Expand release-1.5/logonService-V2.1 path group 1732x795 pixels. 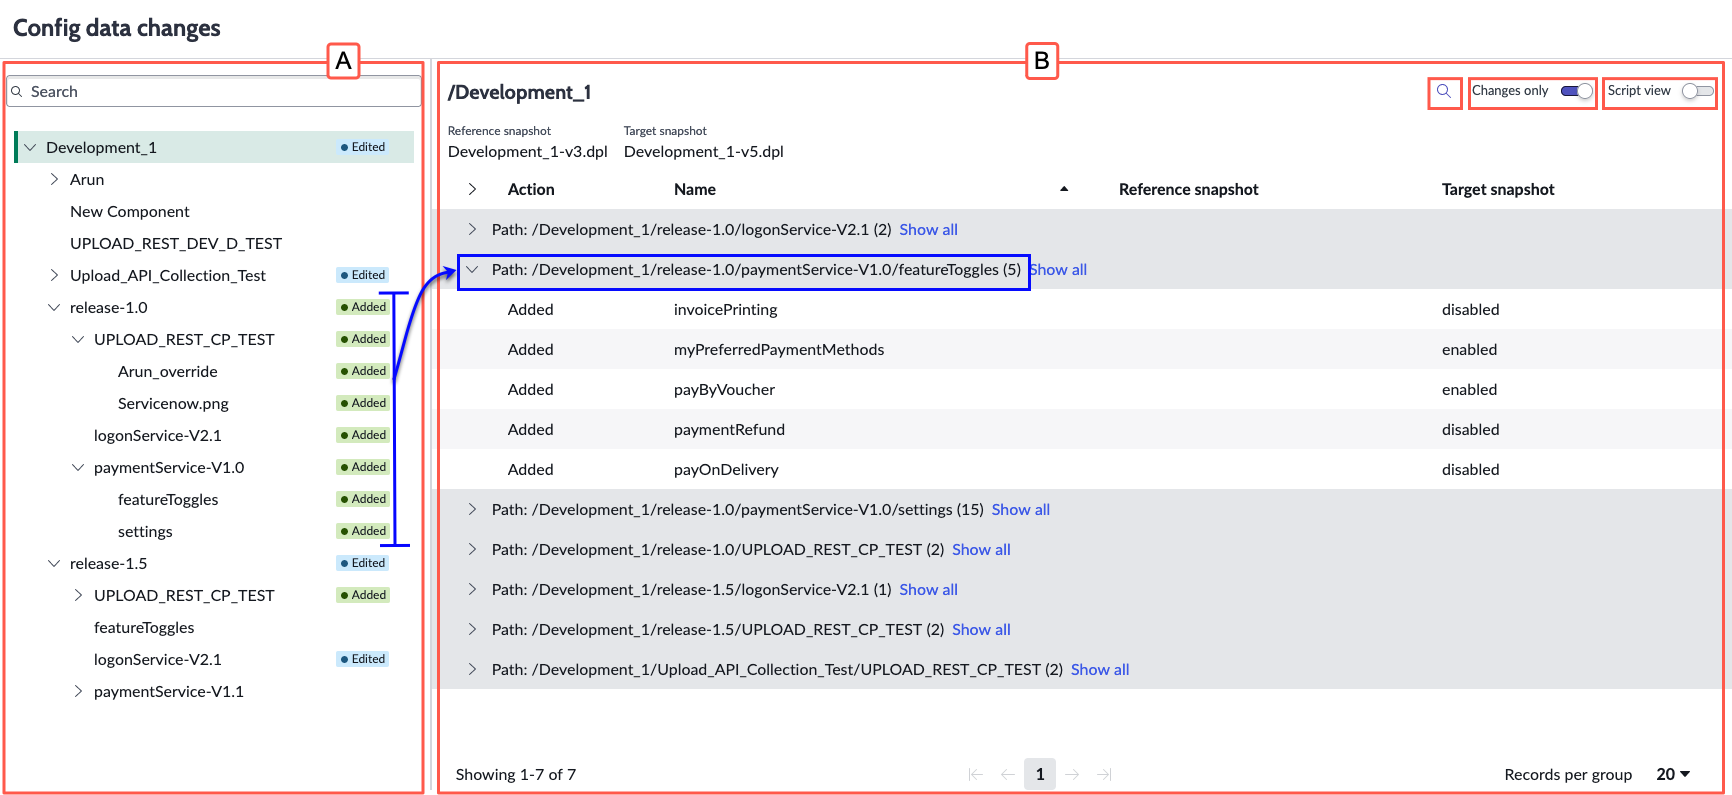point(472,589)
